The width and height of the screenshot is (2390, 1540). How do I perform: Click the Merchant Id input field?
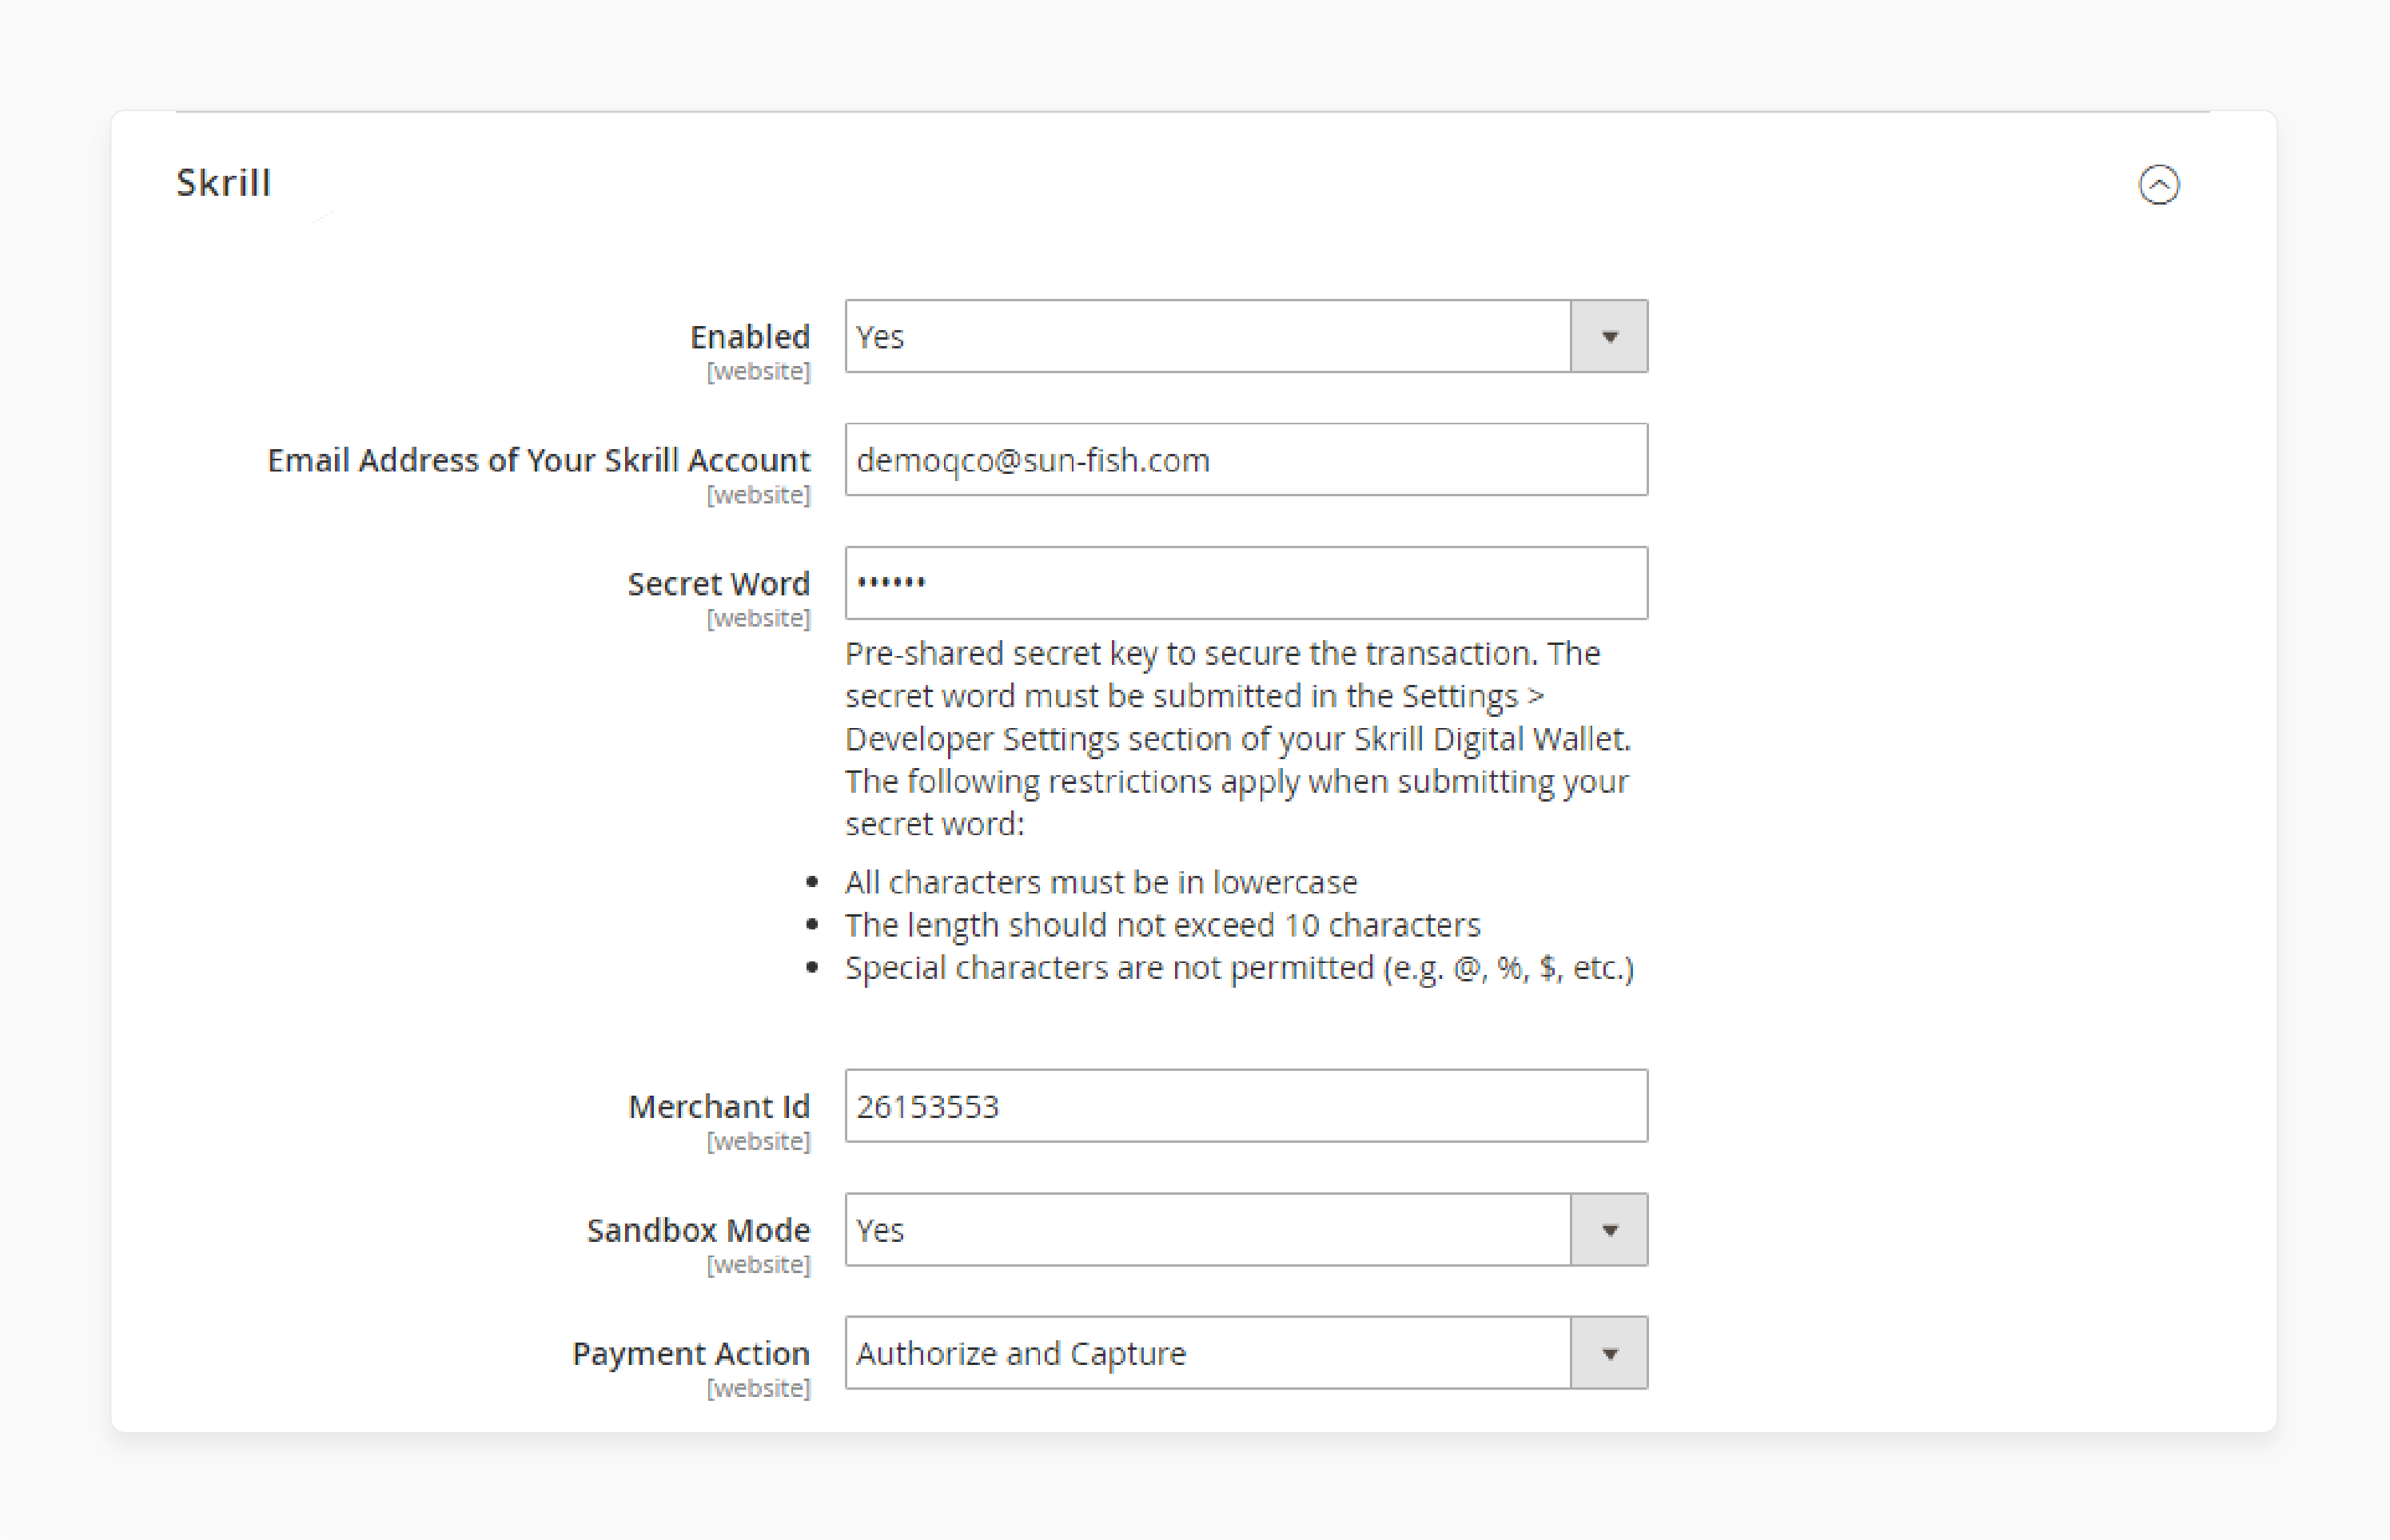coord(1246,1106)
